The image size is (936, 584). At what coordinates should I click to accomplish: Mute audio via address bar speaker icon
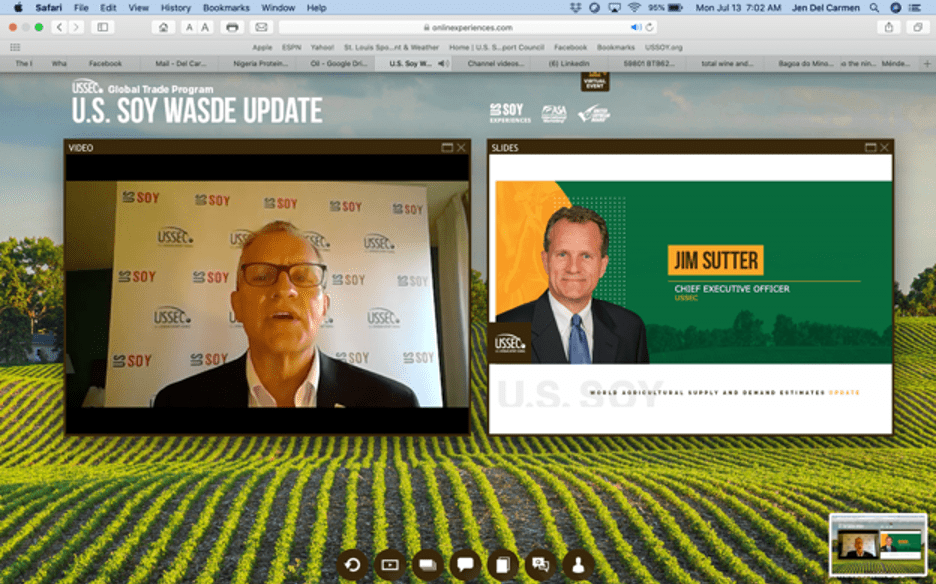(636, 27)
